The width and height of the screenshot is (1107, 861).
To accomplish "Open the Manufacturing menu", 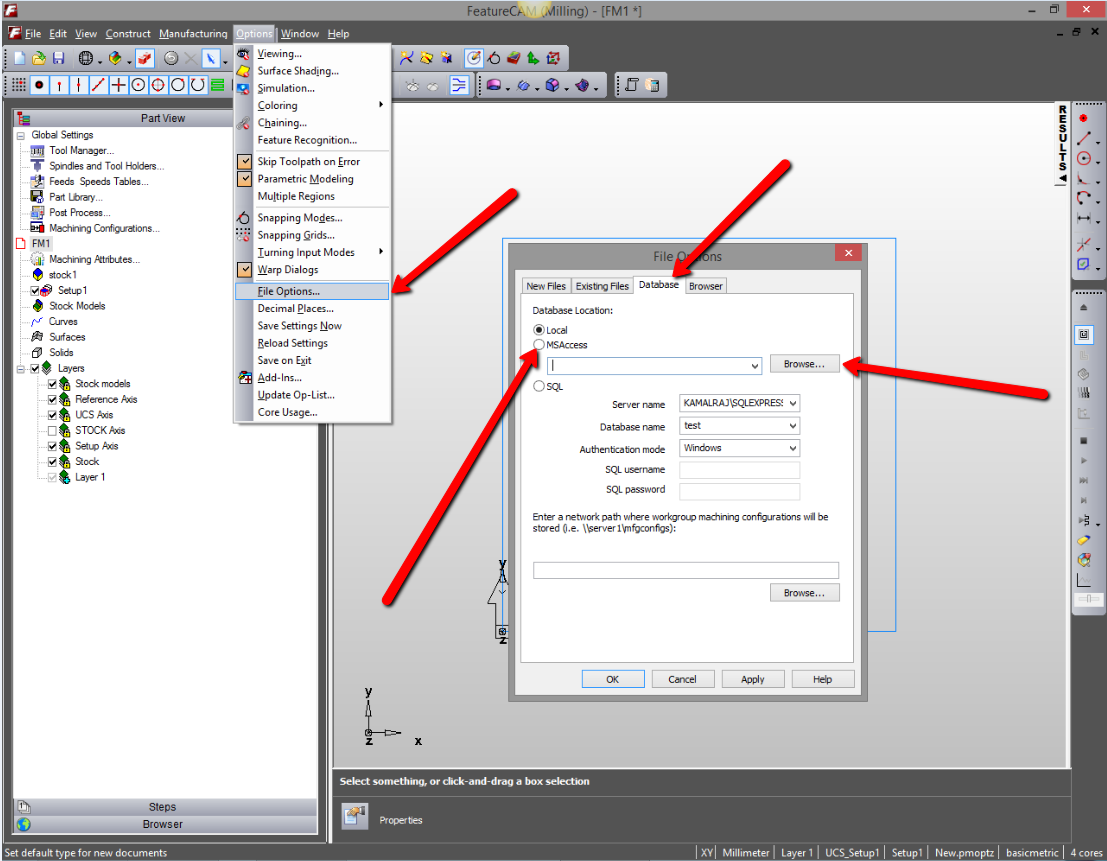I will coord(192,33).
